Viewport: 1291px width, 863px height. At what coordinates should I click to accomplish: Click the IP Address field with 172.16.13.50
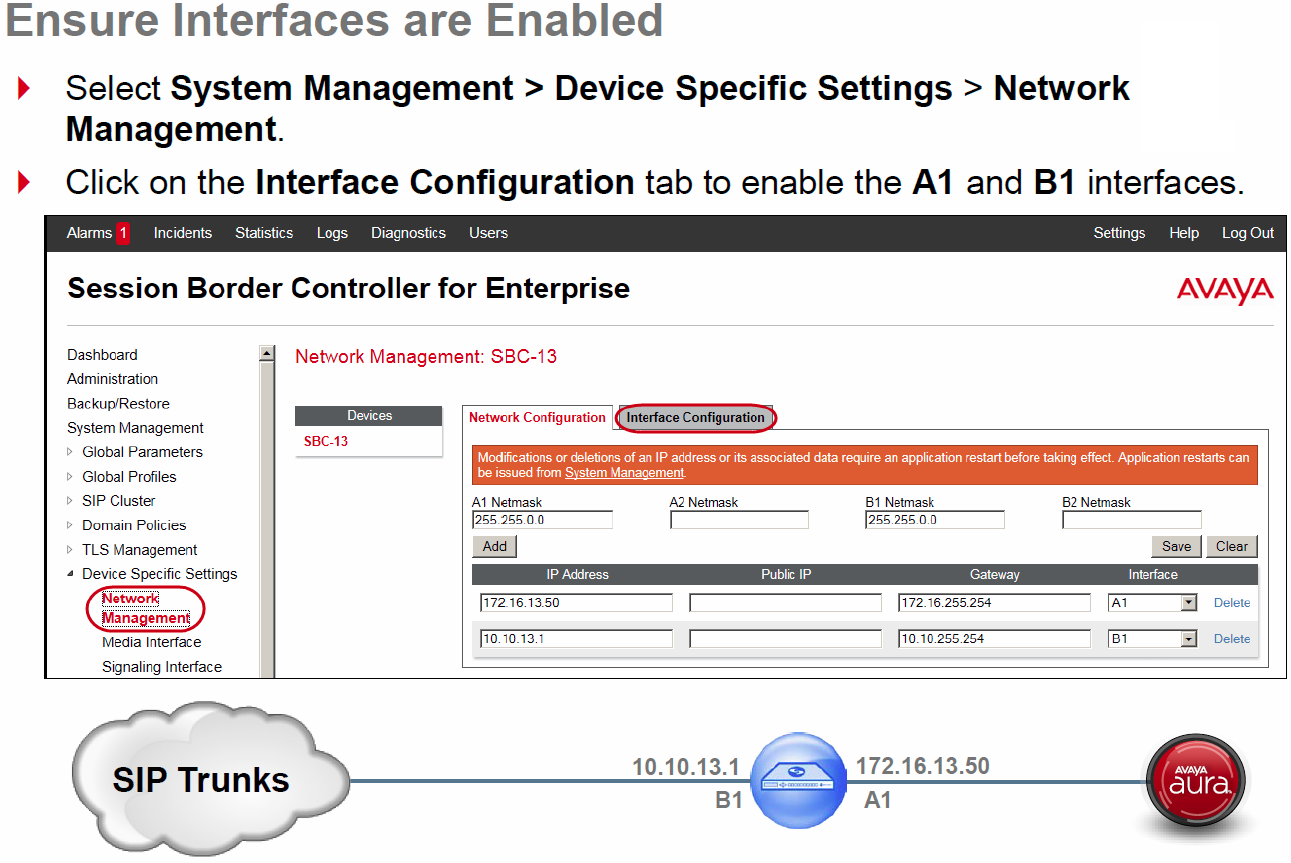[x=576, y=603]
